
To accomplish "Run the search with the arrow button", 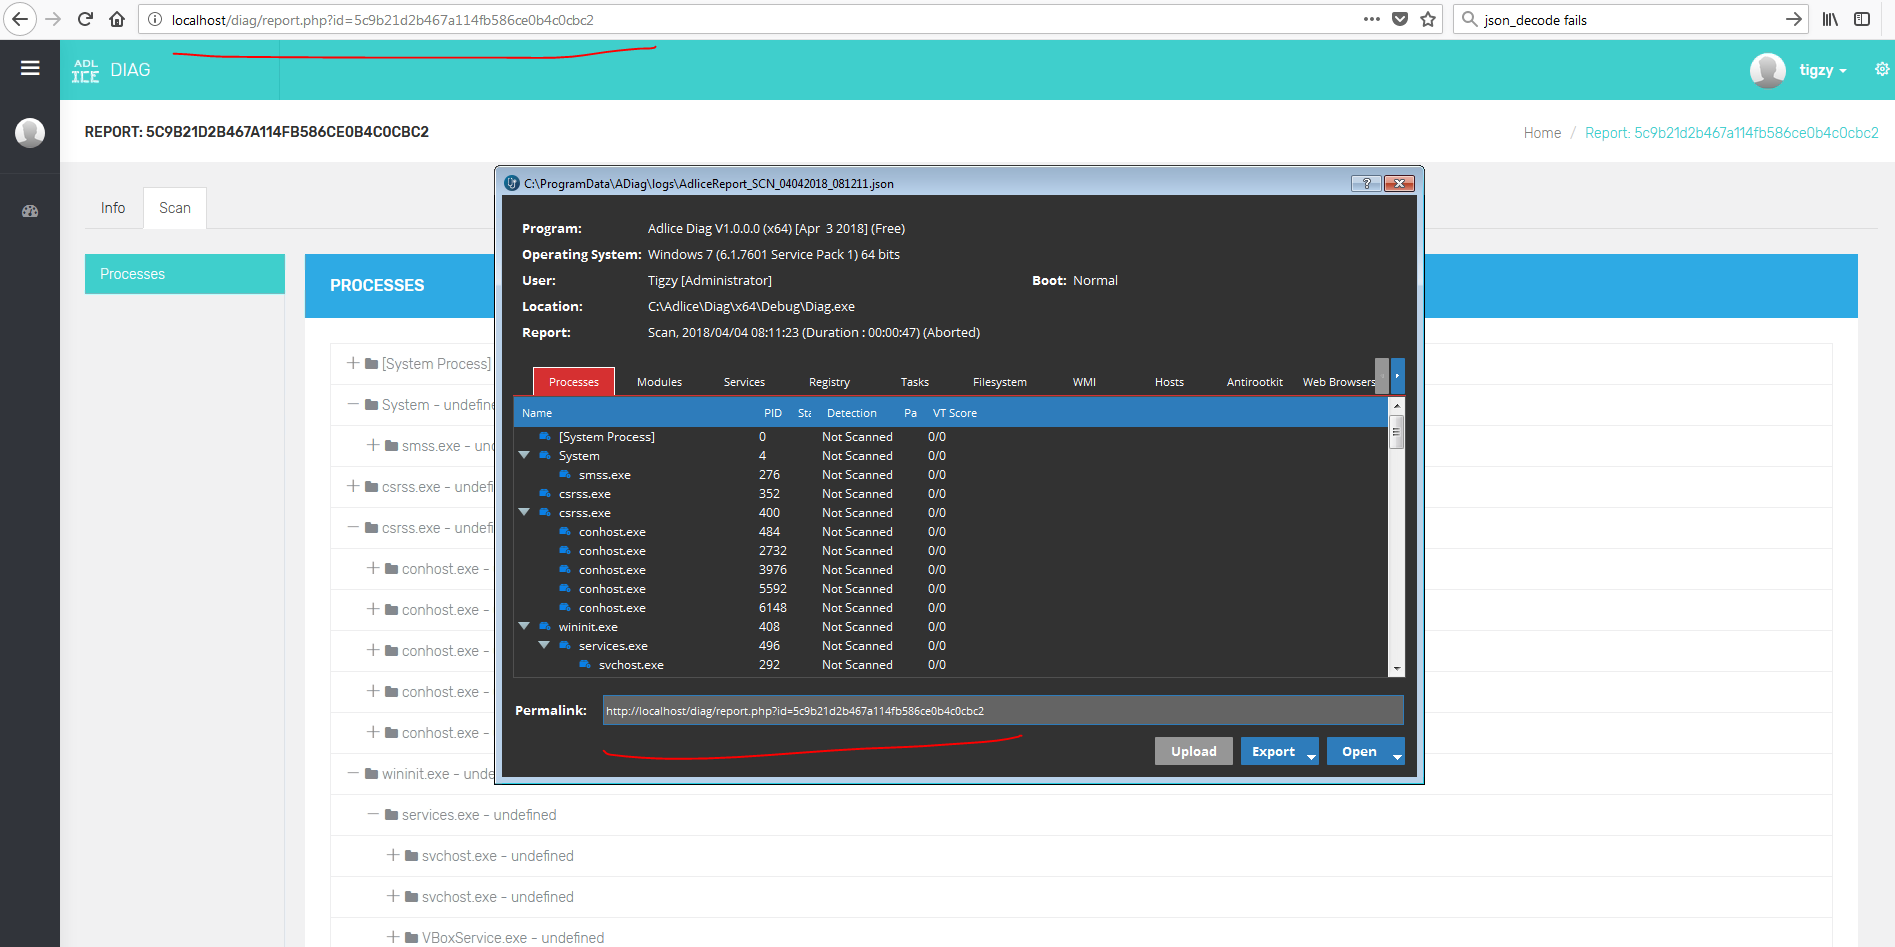I will click(x=1794, y=19).
